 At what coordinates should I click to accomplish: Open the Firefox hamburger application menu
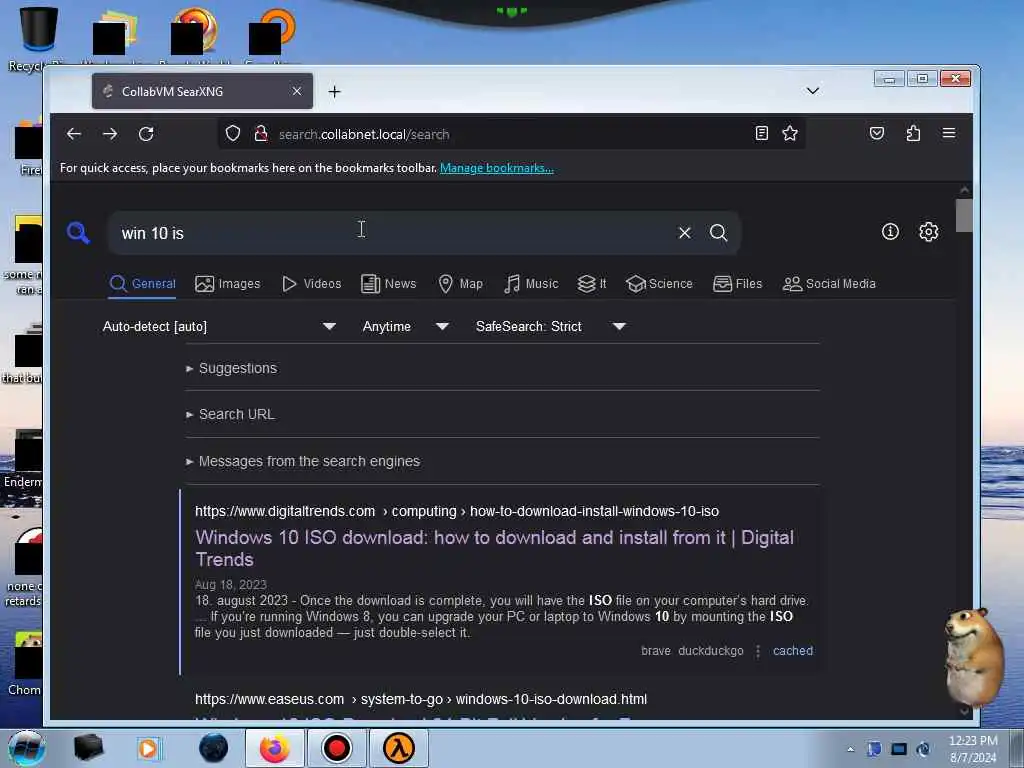pyautogui.click(x=949, y=133)
